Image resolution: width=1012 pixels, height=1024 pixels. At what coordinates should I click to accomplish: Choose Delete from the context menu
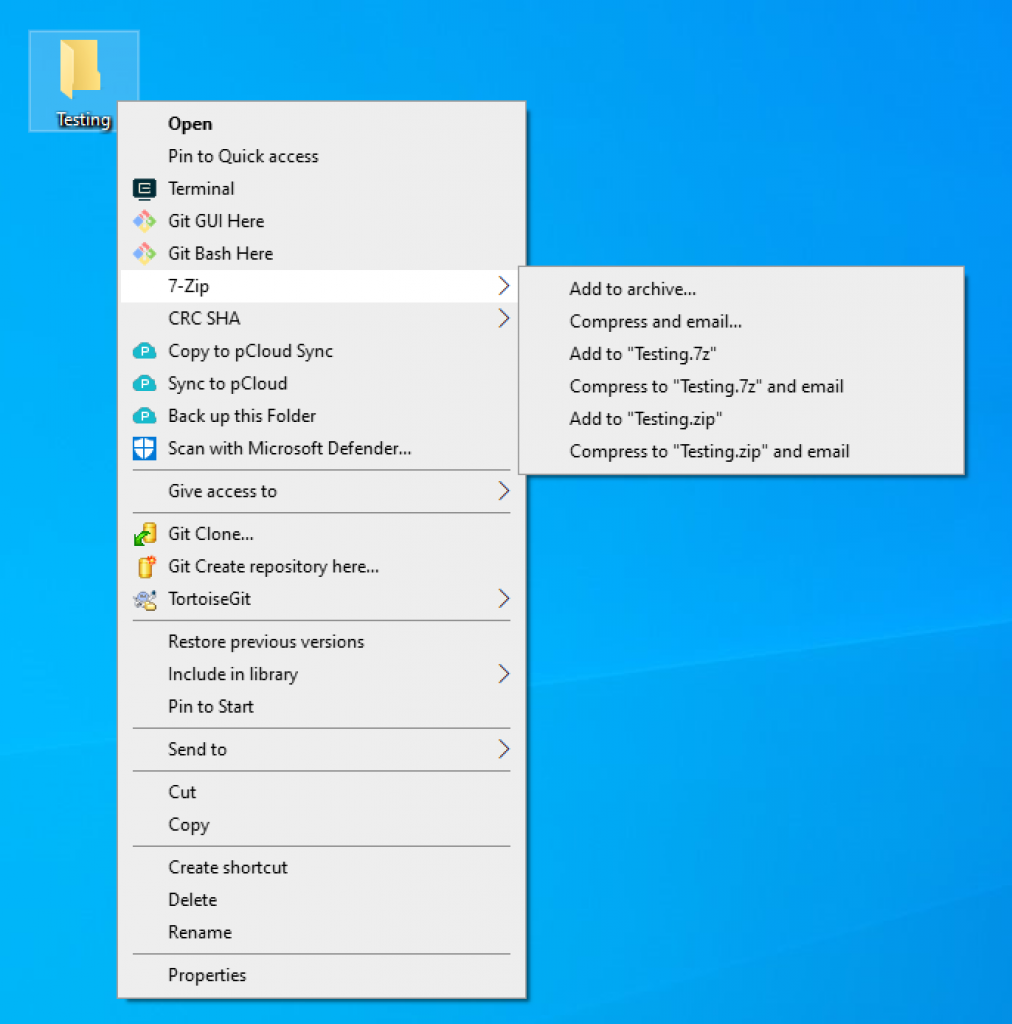pyautogui.click(x=322, y=900)
